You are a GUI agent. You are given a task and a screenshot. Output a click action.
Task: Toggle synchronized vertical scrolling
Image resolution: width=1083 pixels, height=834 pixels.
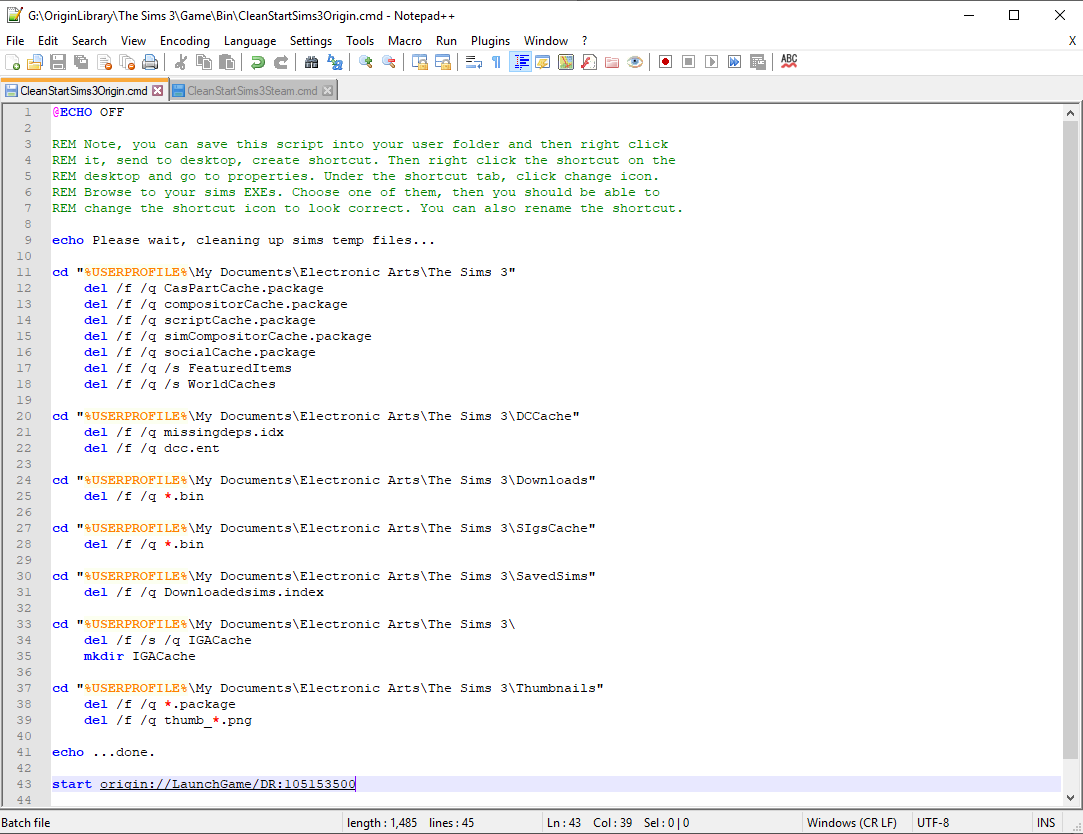420,62
